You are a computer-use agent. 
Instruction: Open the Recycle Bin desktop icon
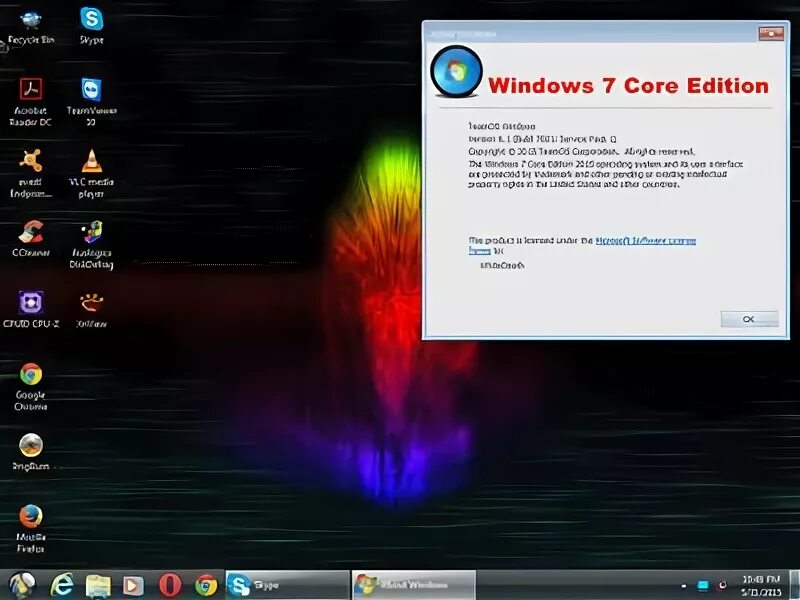click(x=31, y=28)
